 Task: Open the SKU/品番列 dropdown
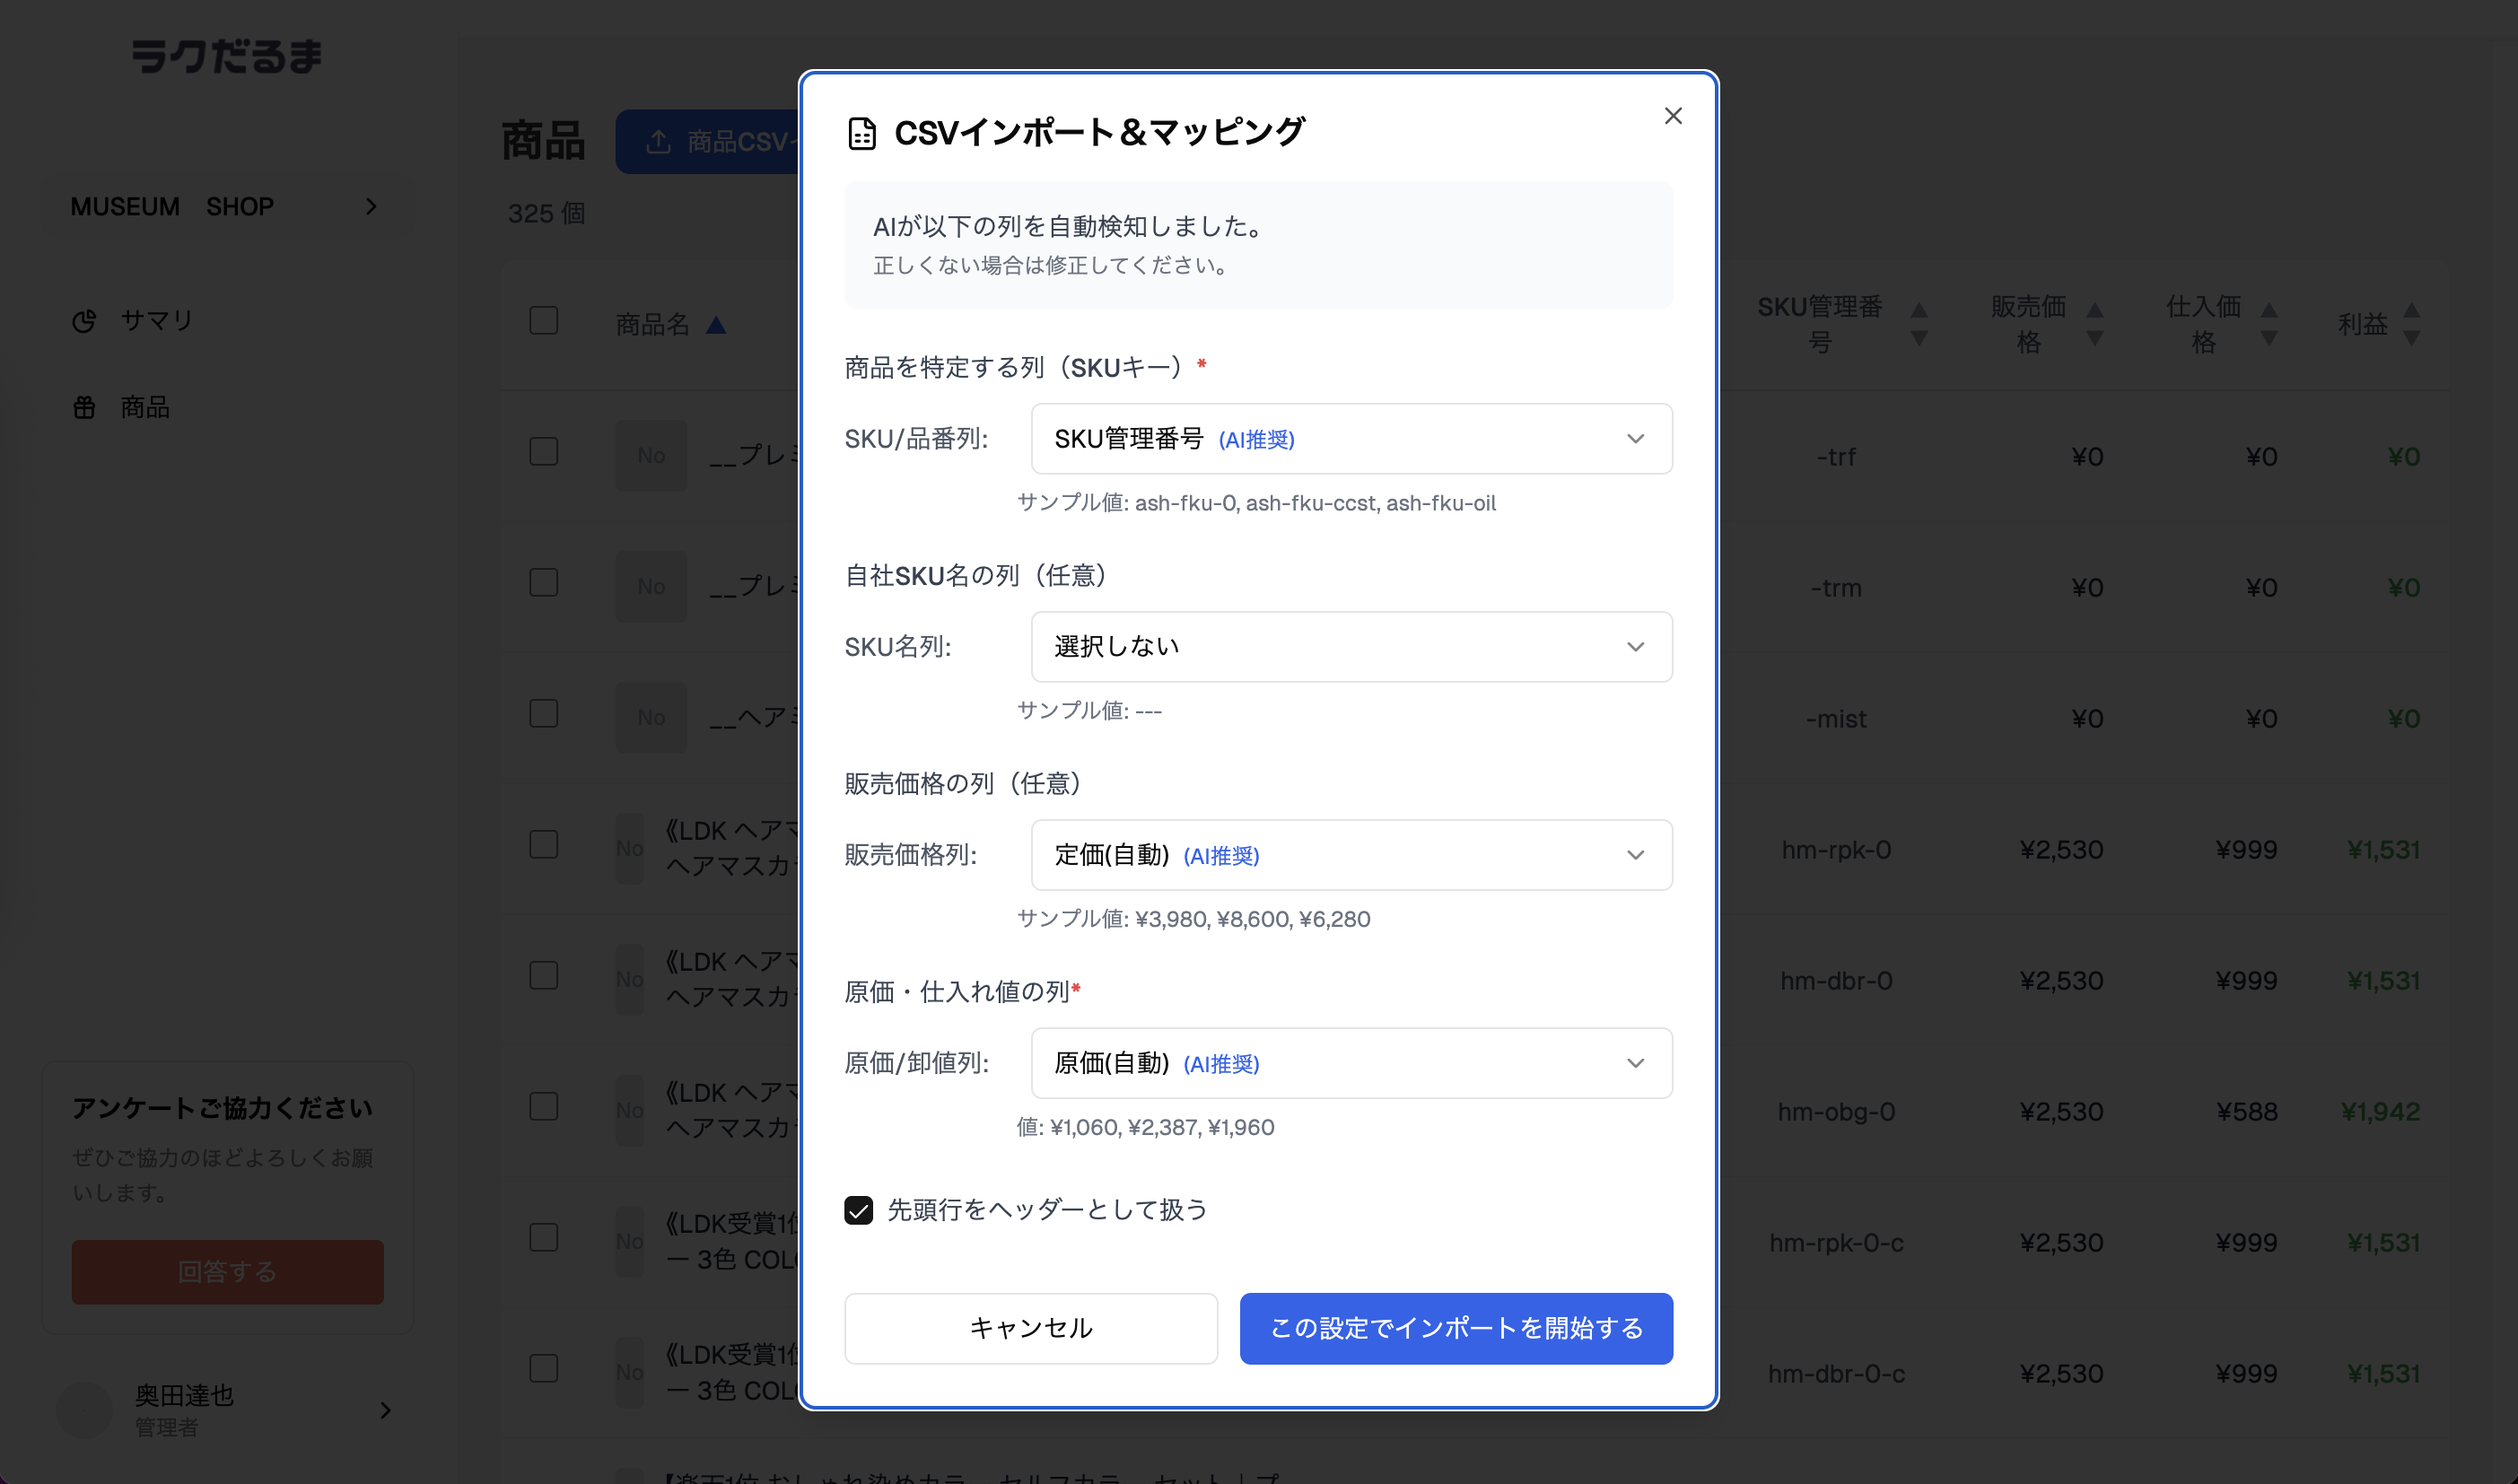1351,438
